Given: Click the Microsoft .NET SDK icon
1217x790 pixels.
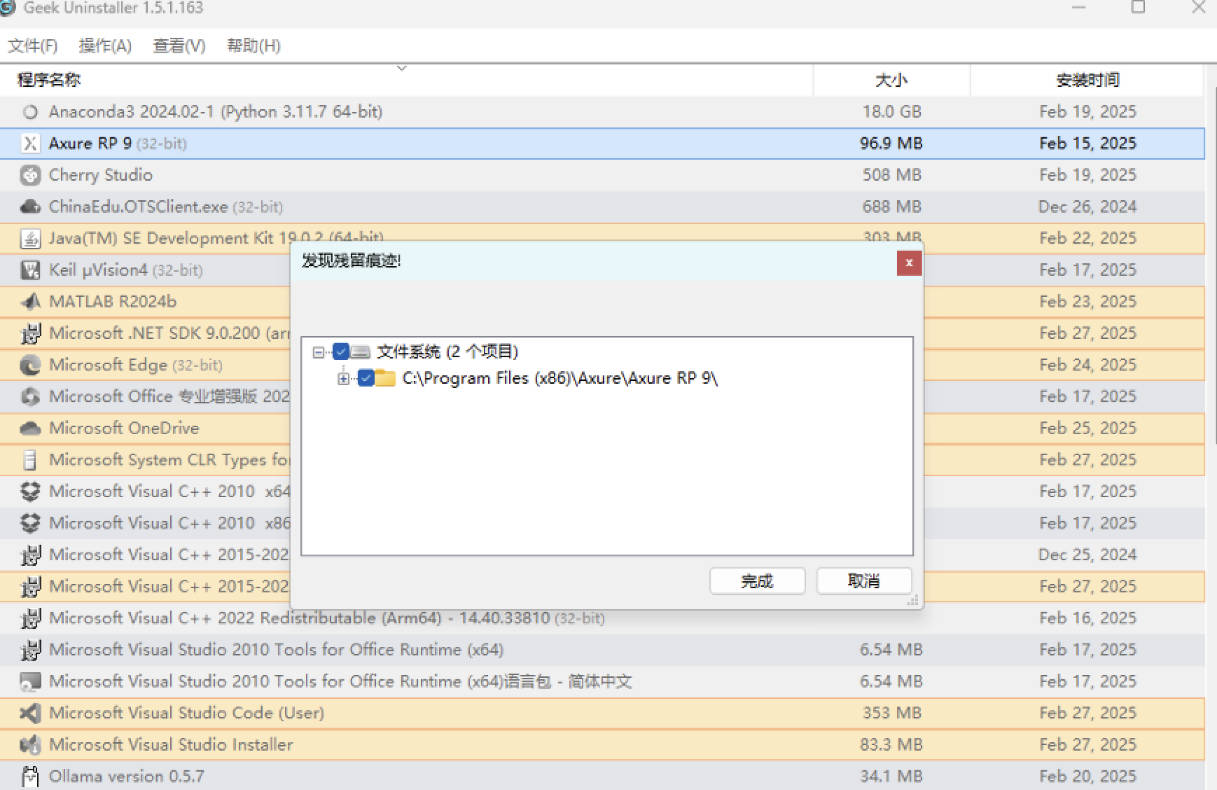Looking at the screenshot, I should [30, 334].
